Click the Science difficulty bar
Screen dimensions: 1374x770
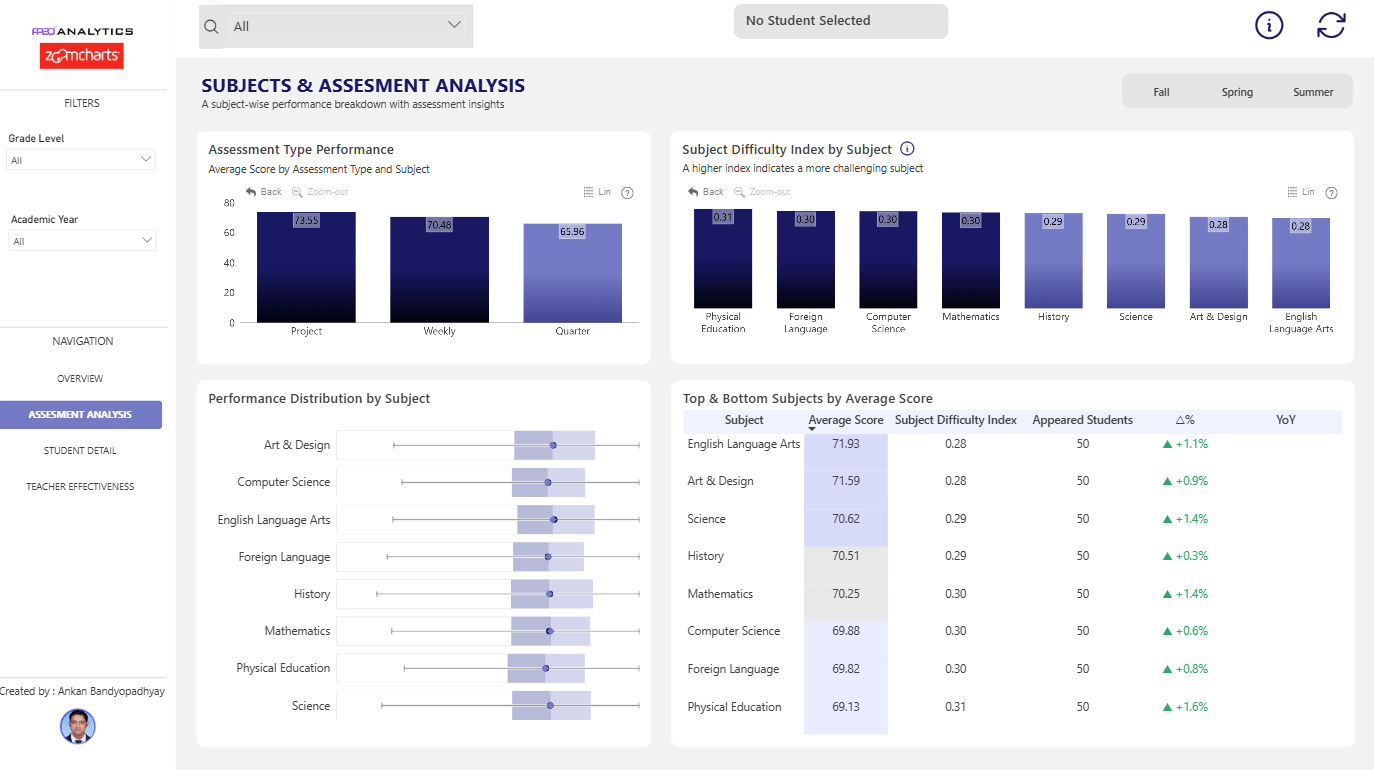(x=1136, y=261)
